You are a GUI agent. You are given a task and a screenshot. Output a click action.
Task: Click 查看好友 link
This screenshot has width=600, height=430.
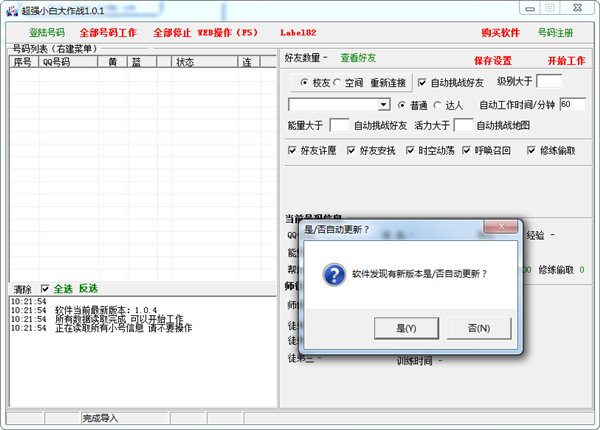click(358, 58)
